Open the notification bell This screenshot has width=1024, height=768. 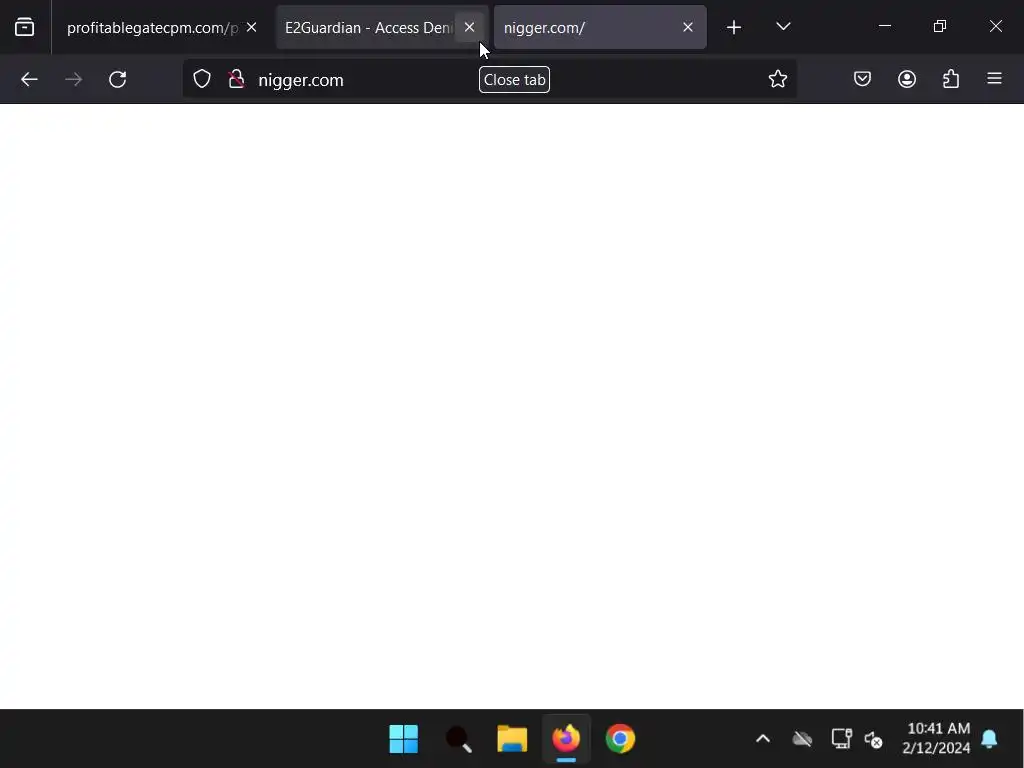989,739
